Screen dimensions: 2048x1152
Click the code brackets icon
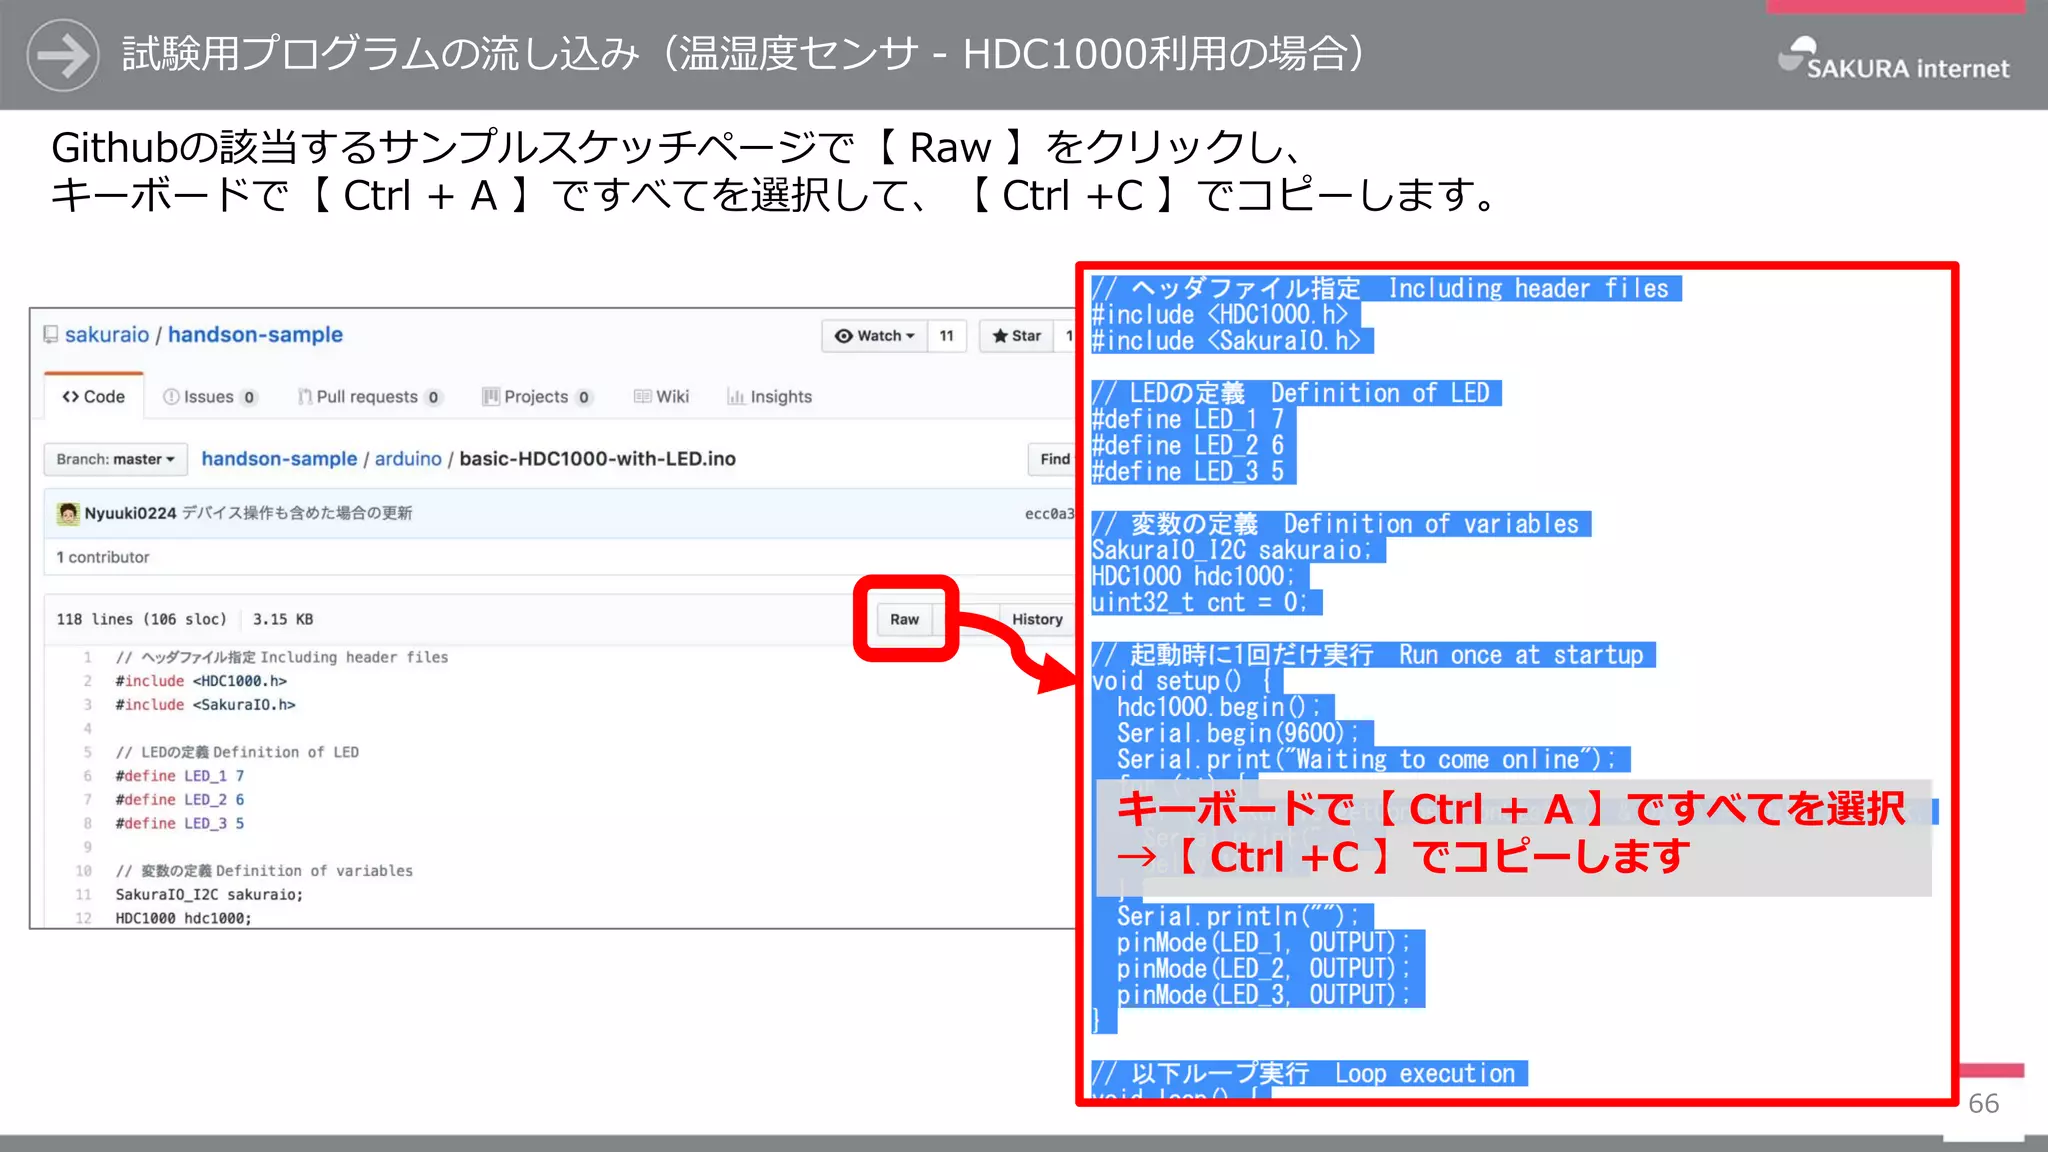click(x=70, y=397)
